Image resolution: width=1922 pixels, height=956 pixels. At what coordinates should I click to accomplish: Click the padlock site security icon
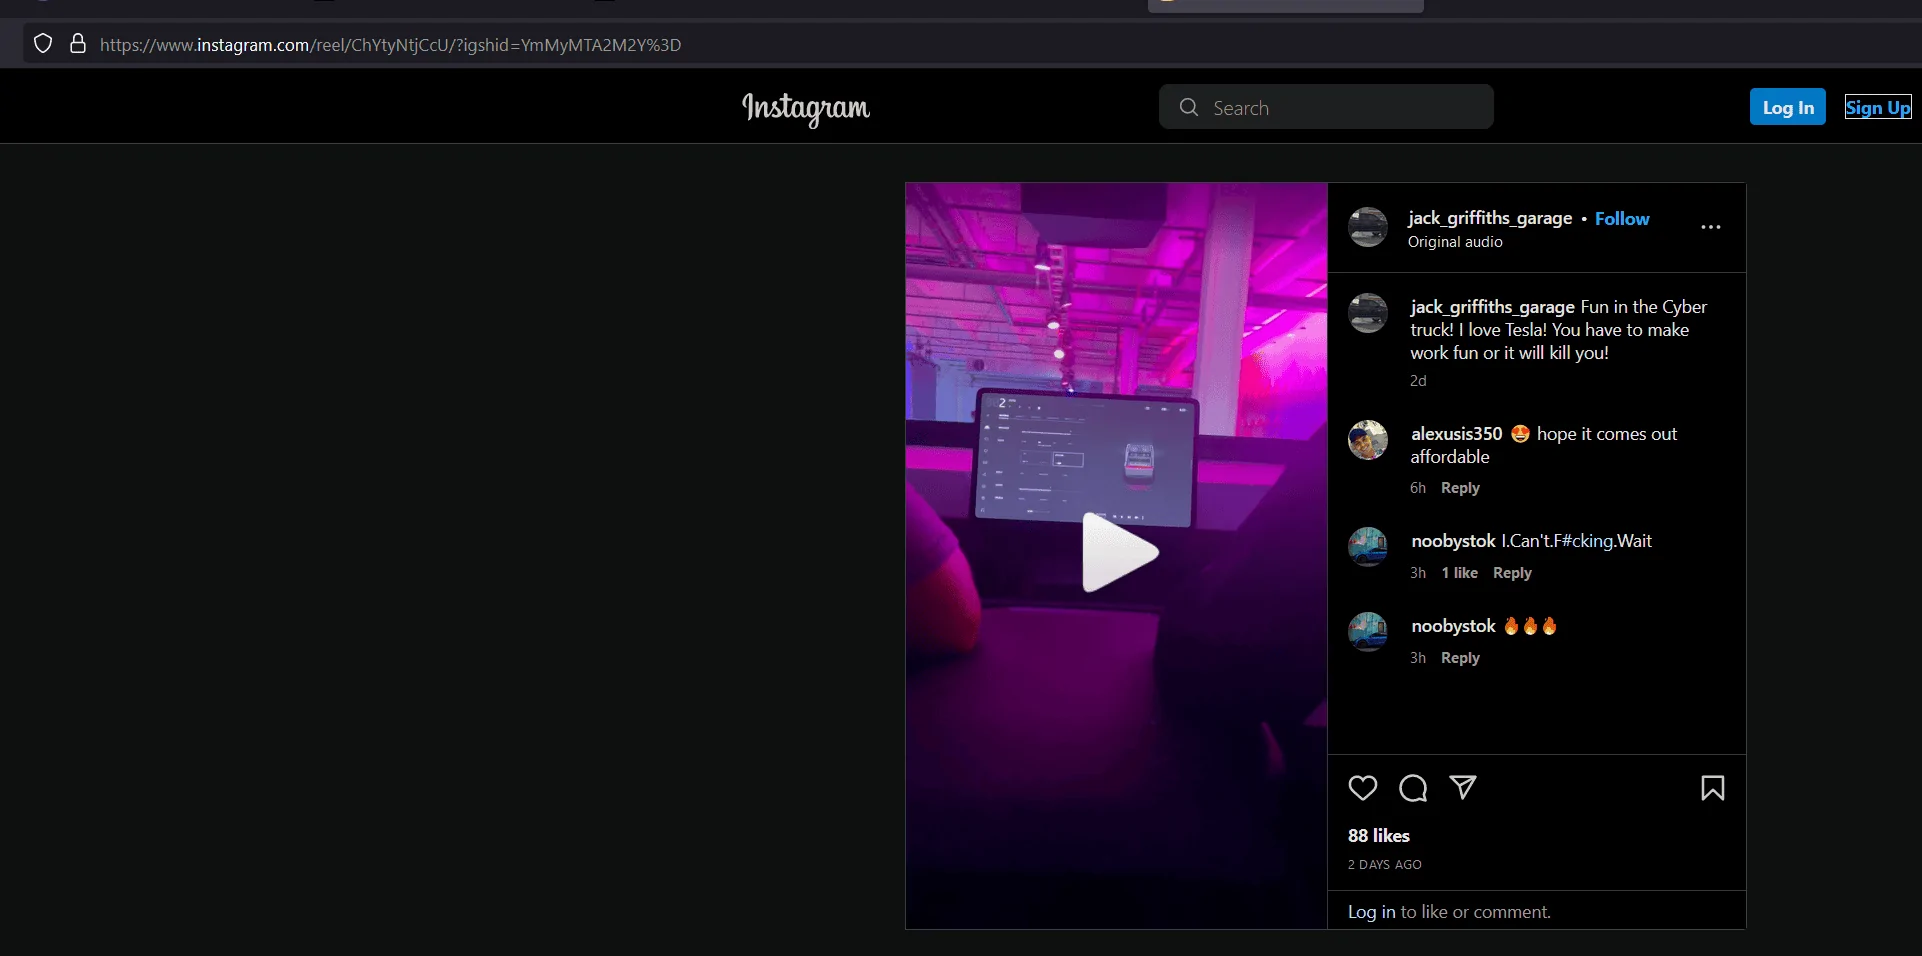point(78,44)
